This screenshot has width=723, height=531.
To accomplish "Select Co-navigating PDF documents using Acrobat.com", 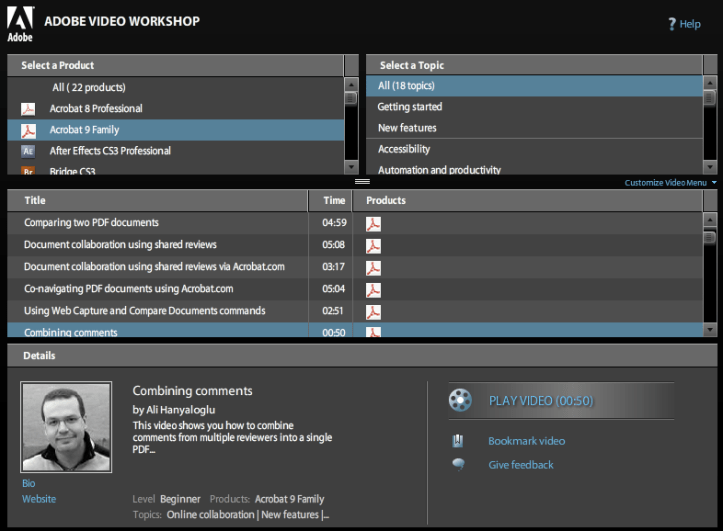I will coord(355,289).
